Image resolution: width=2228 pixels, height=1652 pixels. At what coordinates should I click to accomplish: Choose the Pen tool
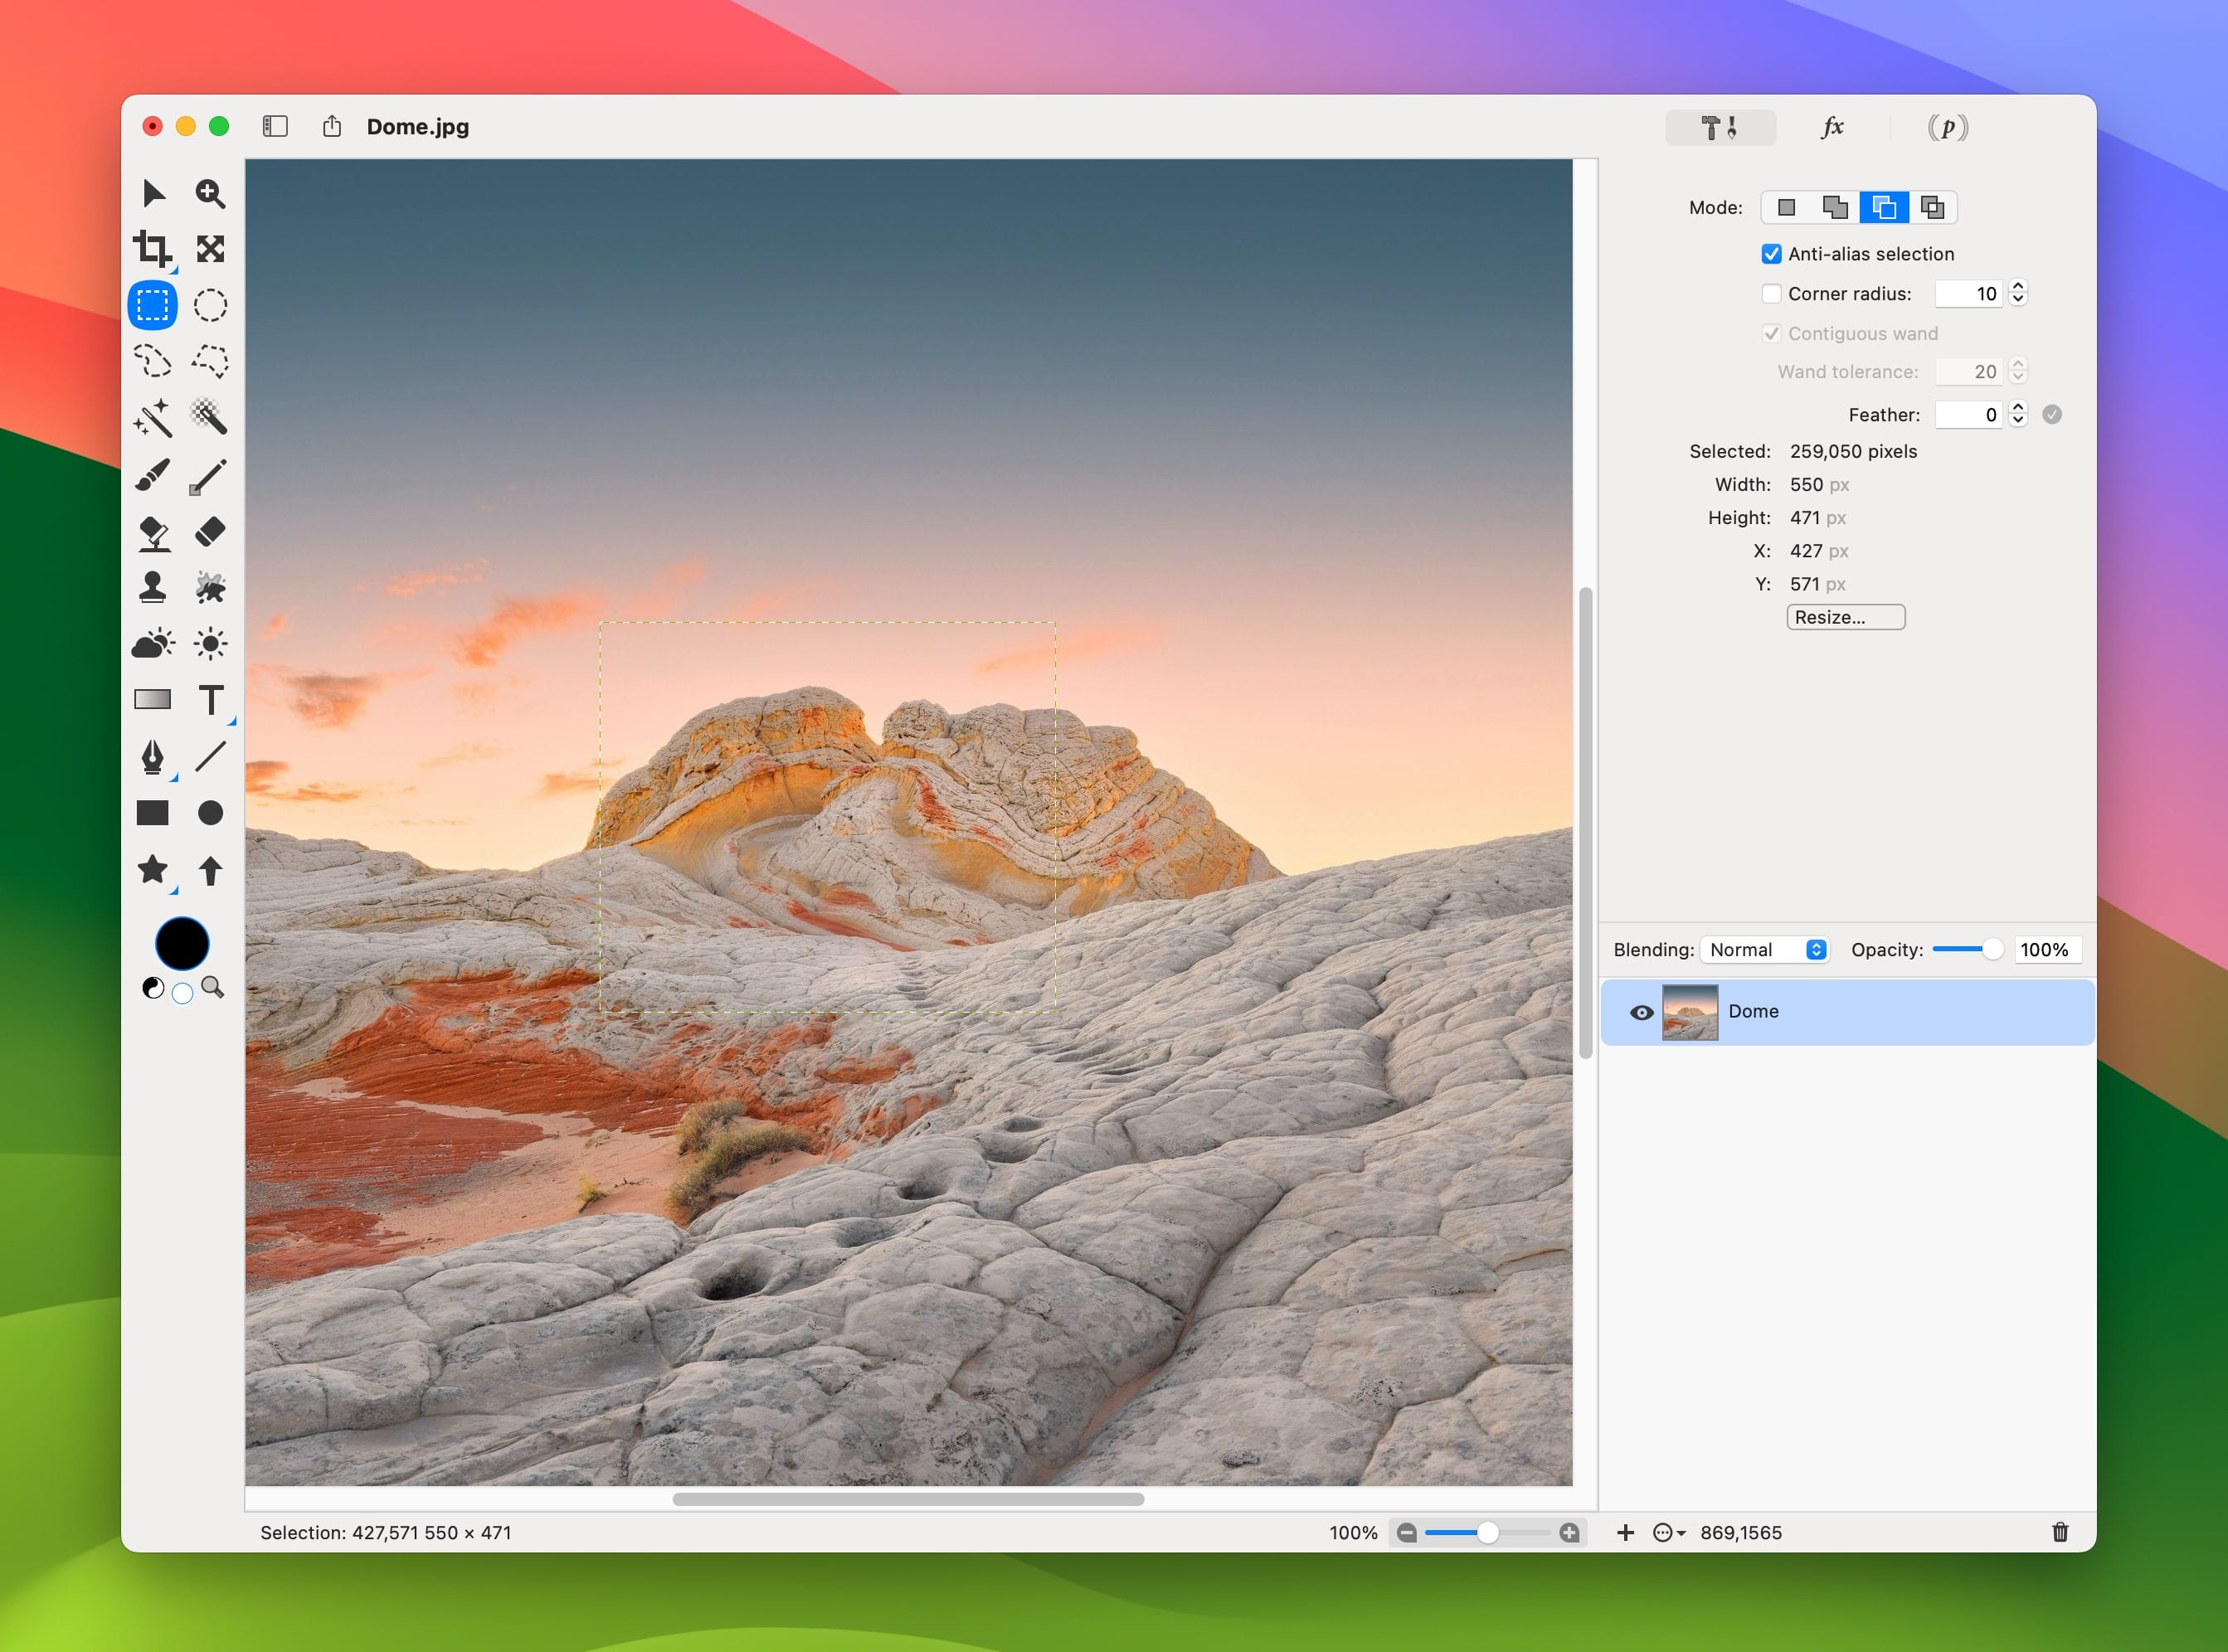152,757
